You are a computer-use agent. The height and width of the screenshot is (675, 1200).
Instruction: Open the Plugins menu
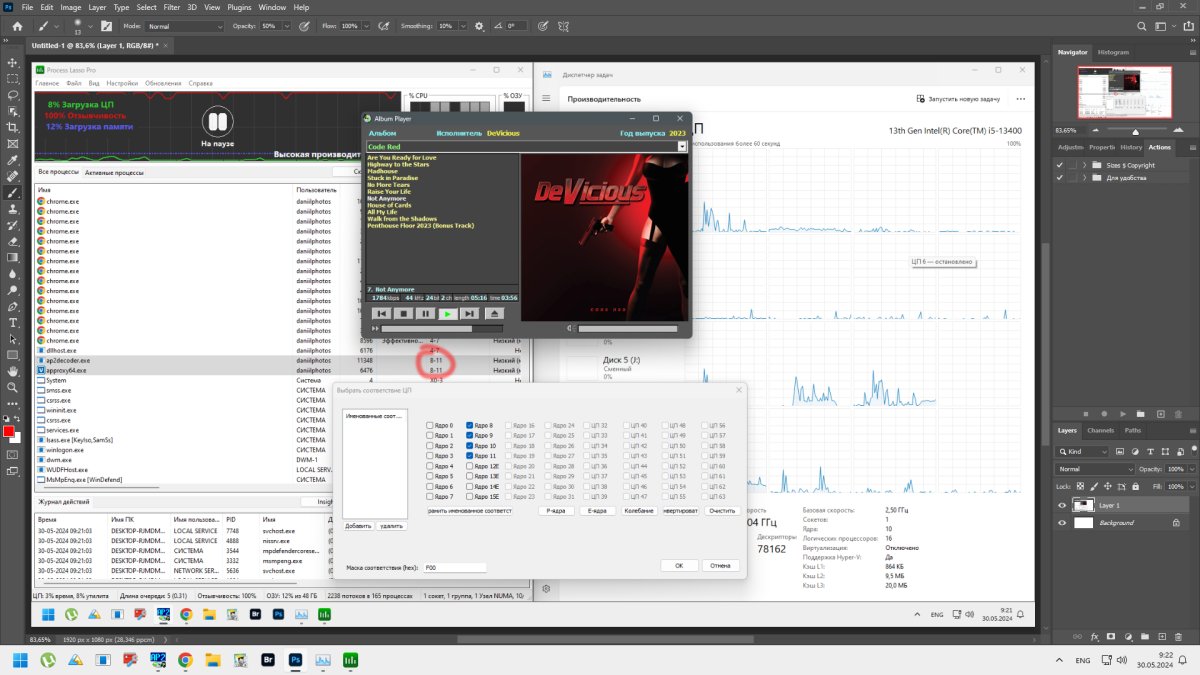click(x=241, y=7)
